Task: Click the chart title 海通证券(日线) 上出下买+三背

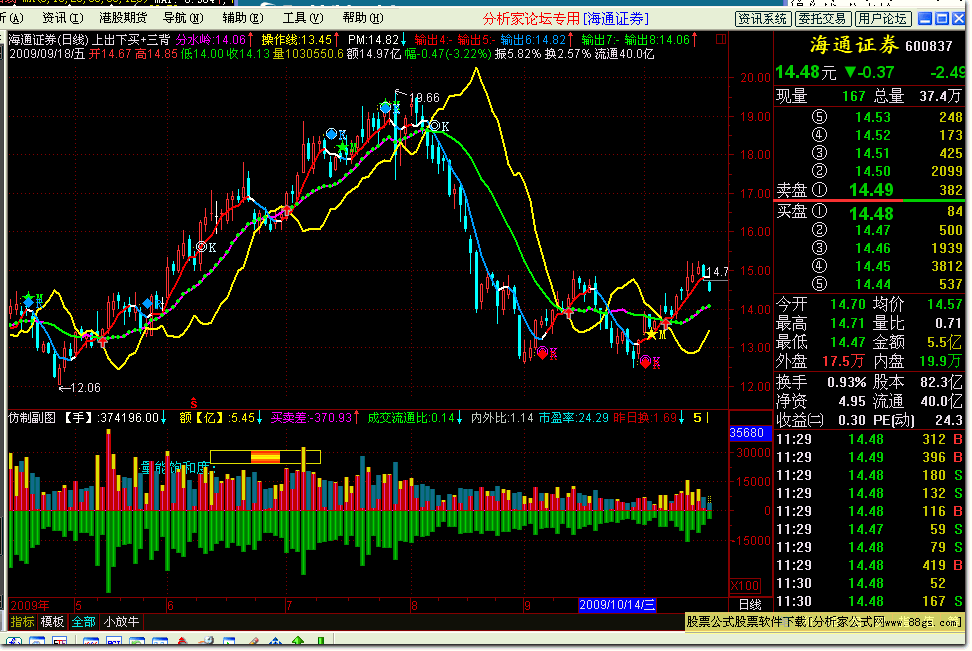Action: point(89,40)
